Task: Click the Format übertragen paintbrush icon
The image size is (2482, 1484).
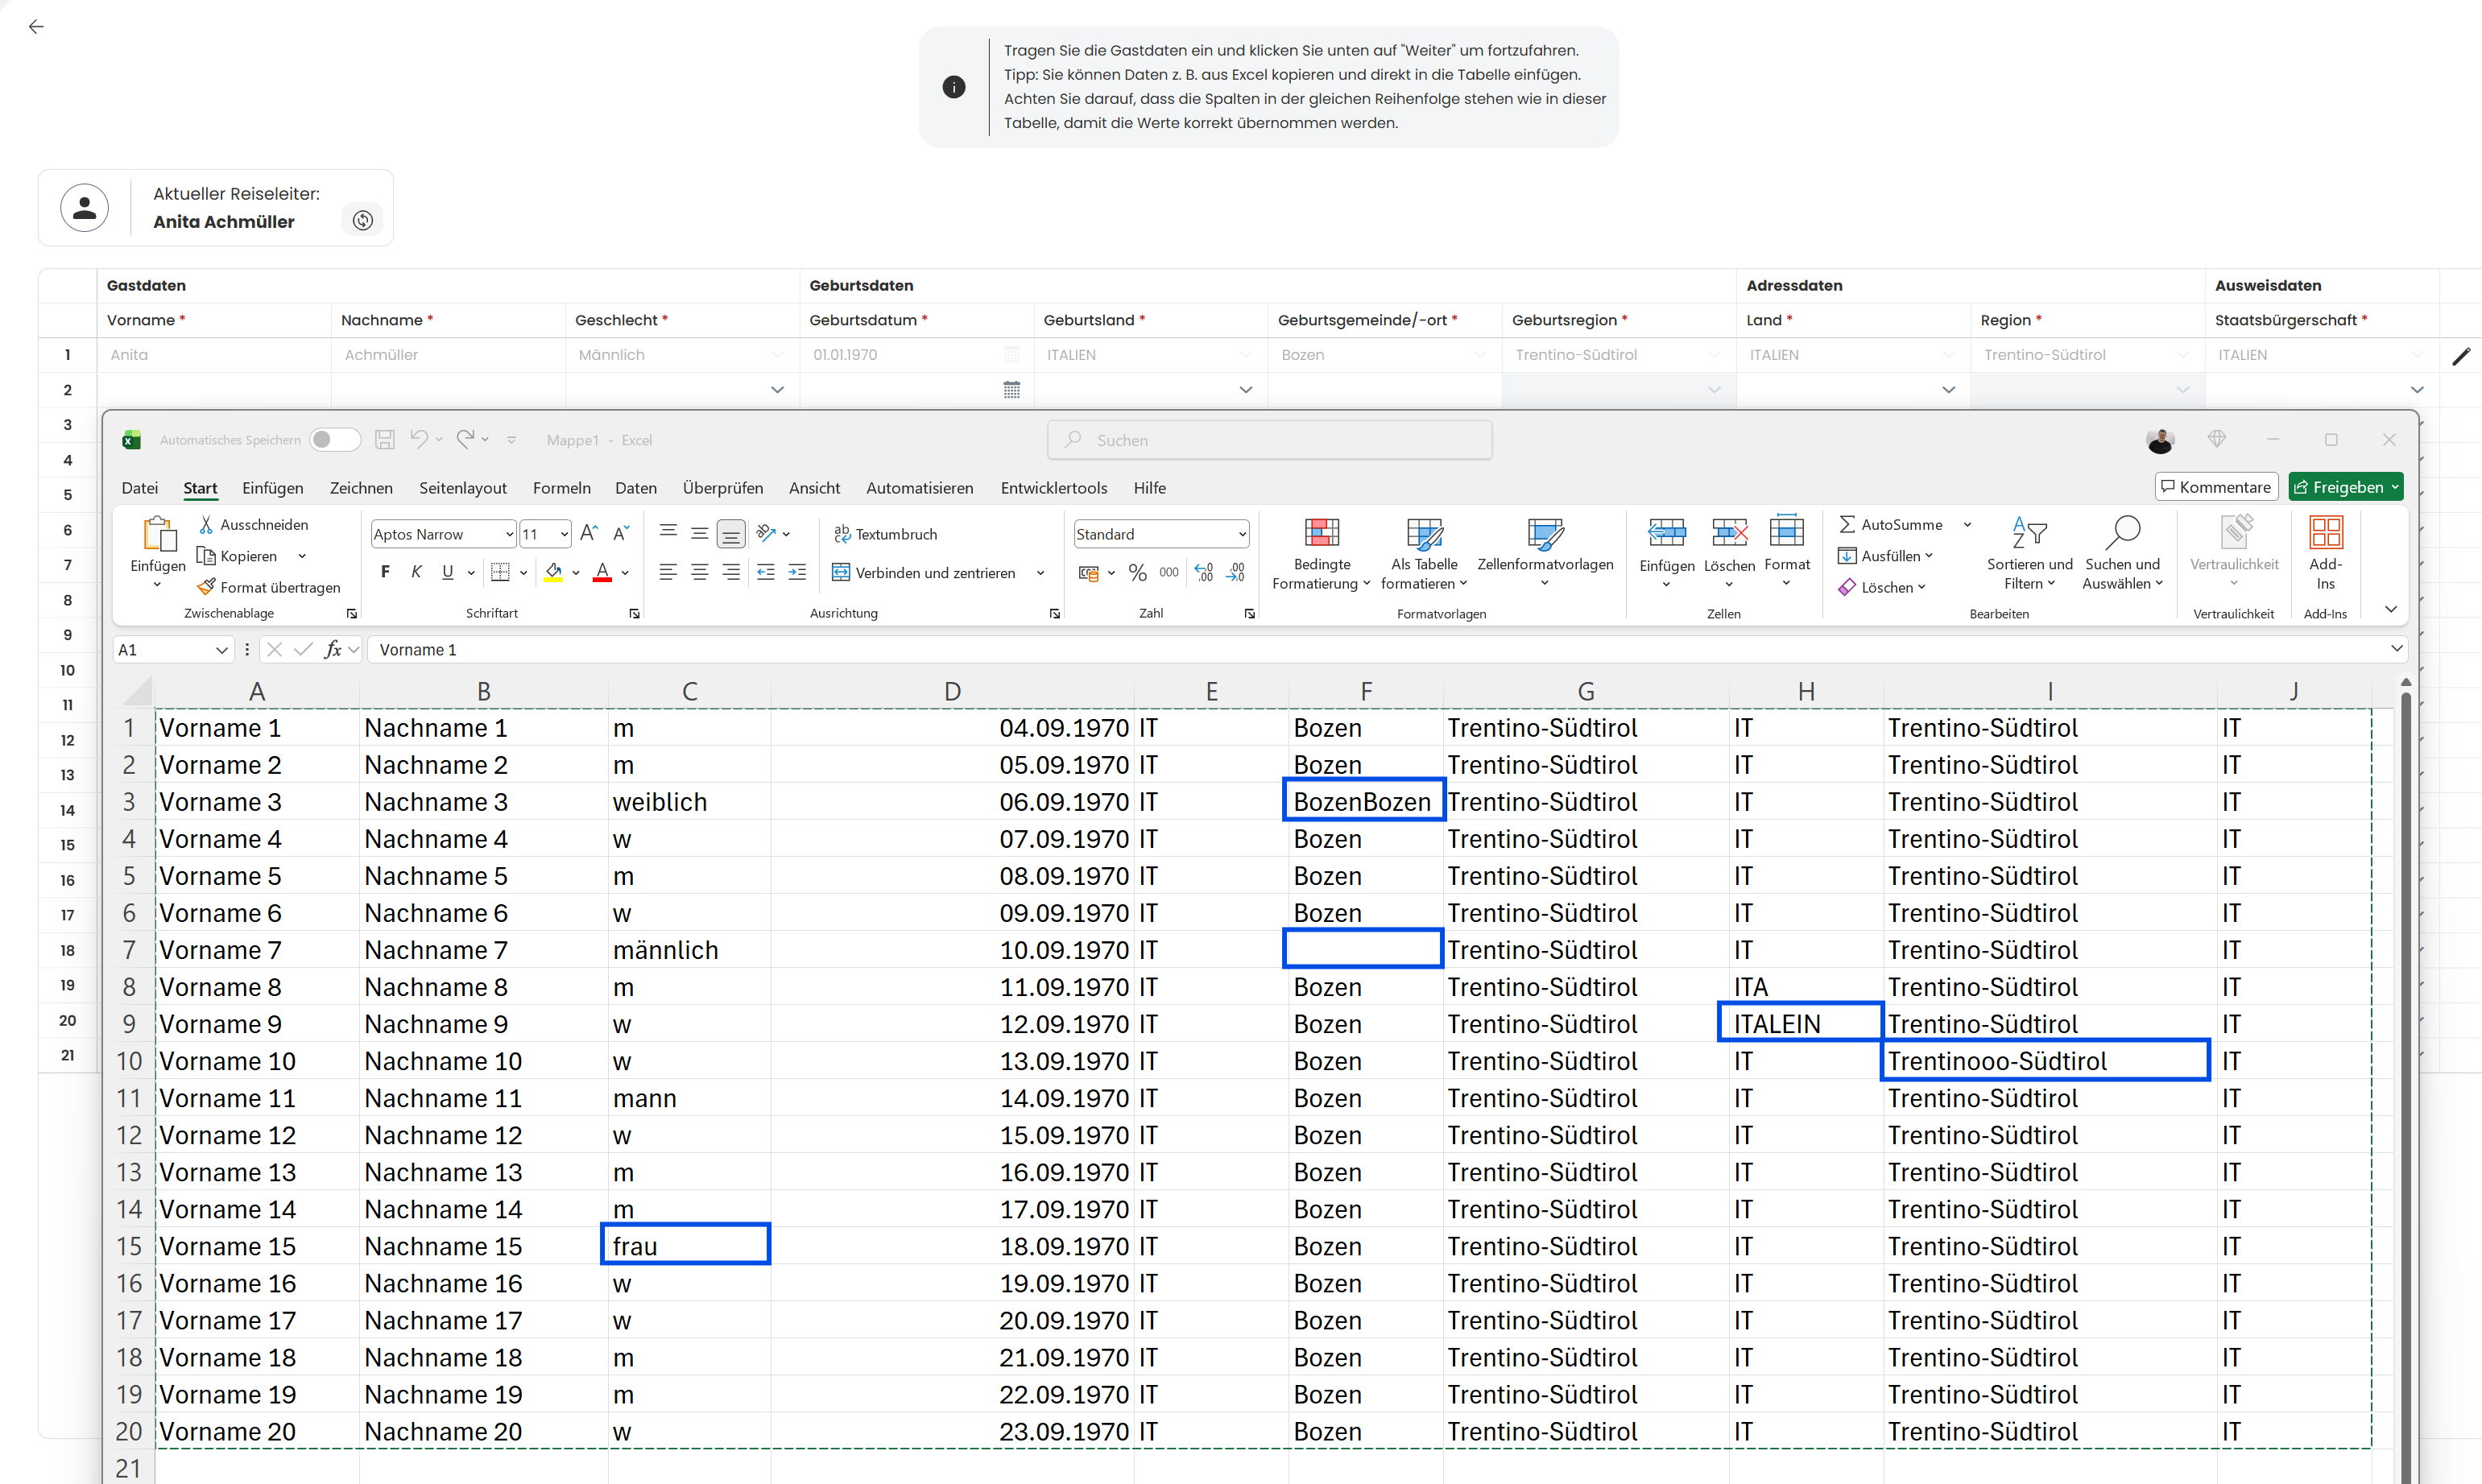Action: click(206, 587)
